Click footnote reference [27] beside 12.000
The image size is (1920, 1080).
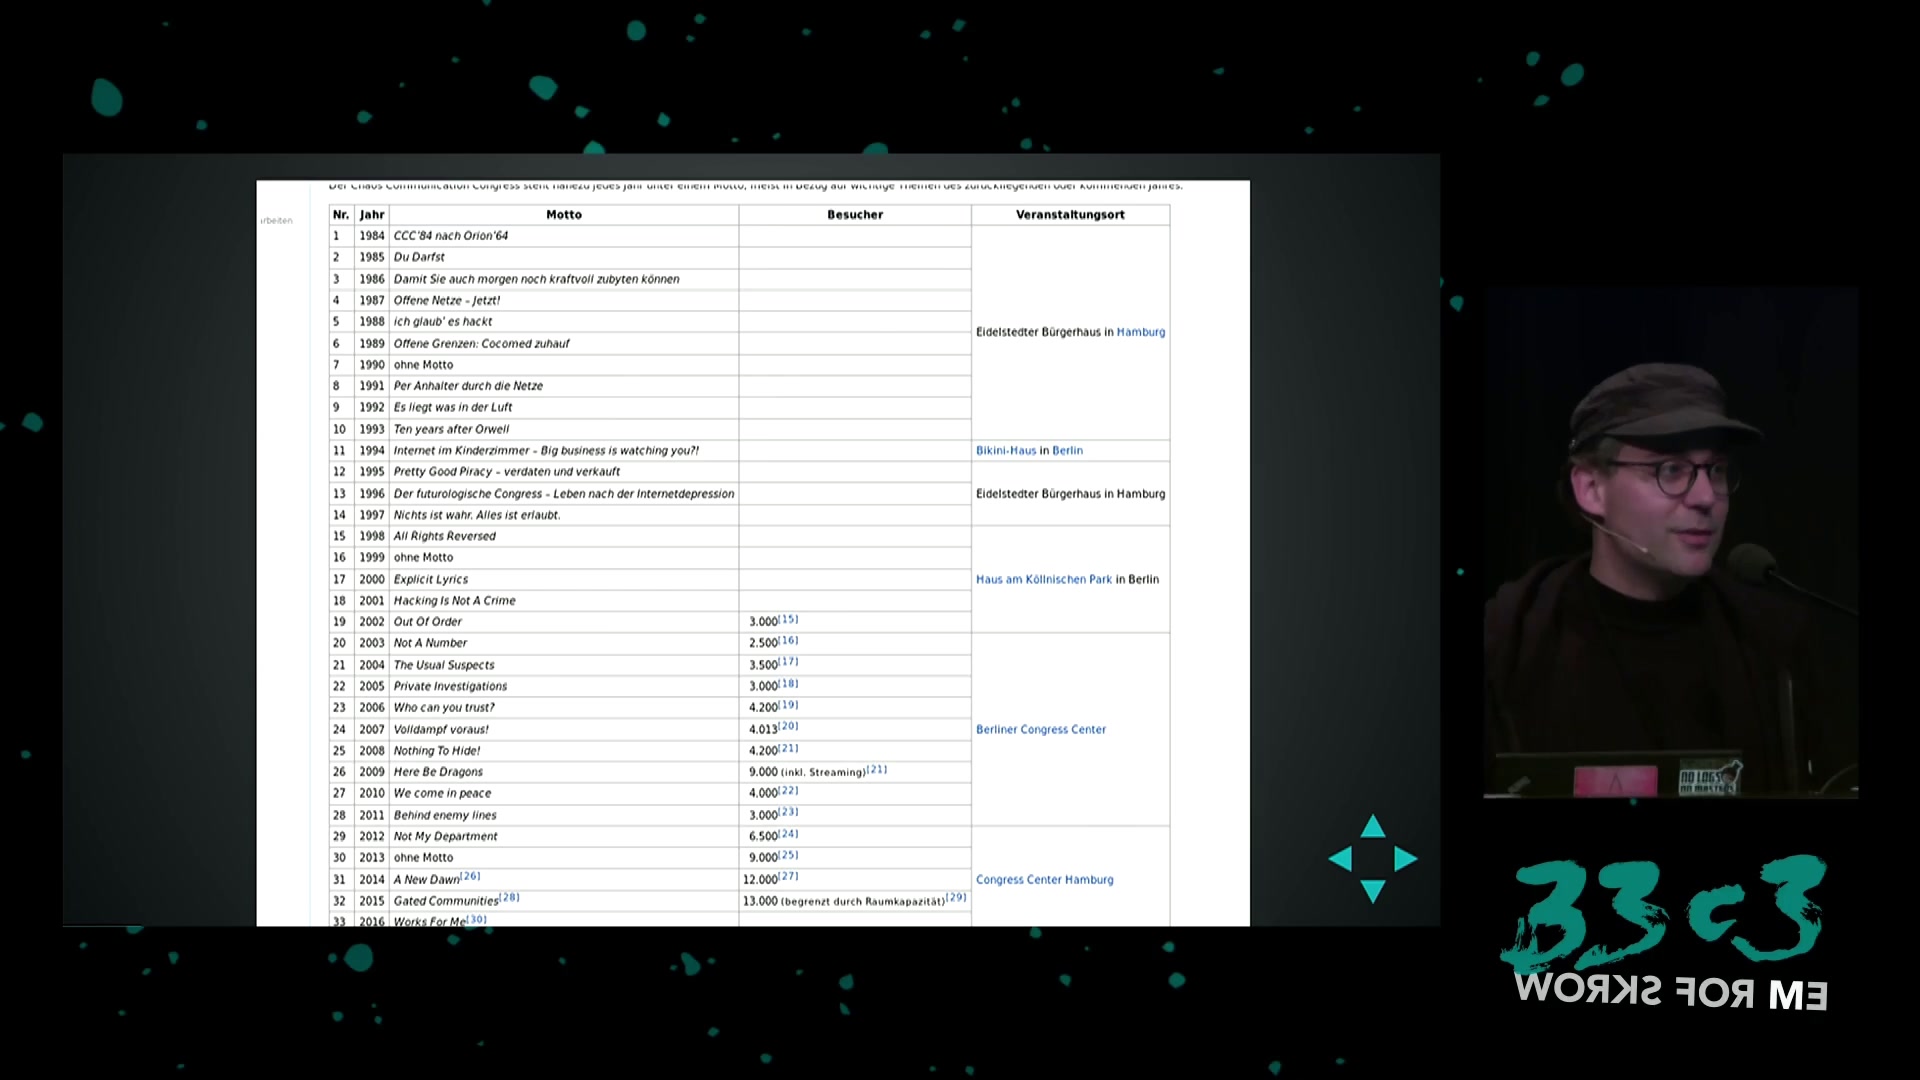point(789,876)
